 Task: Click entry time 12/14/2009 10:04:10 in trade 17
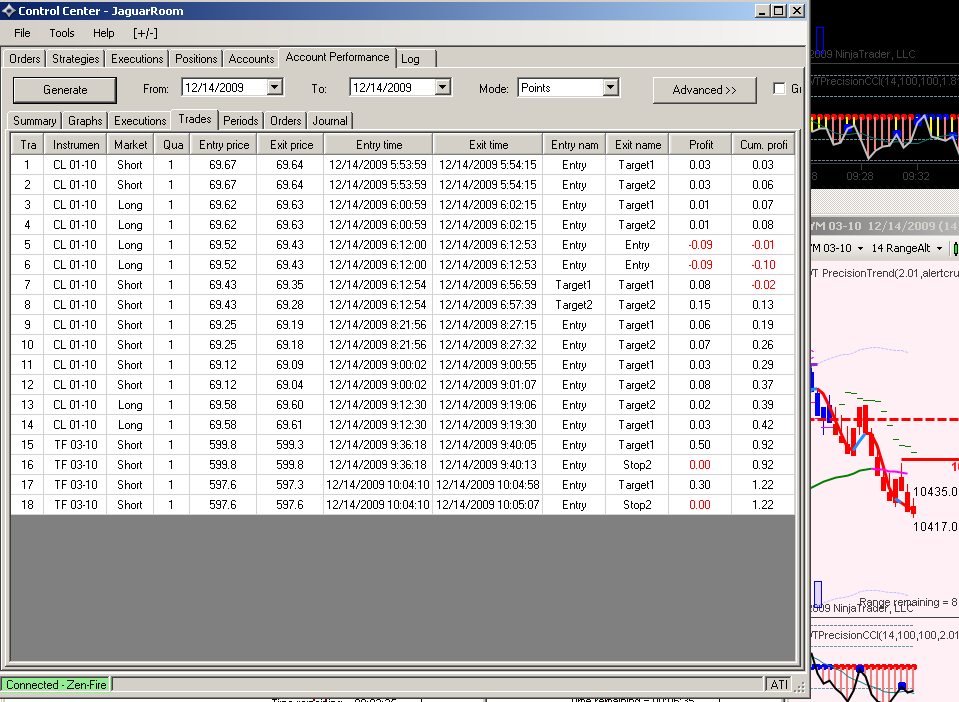point(378,485)
